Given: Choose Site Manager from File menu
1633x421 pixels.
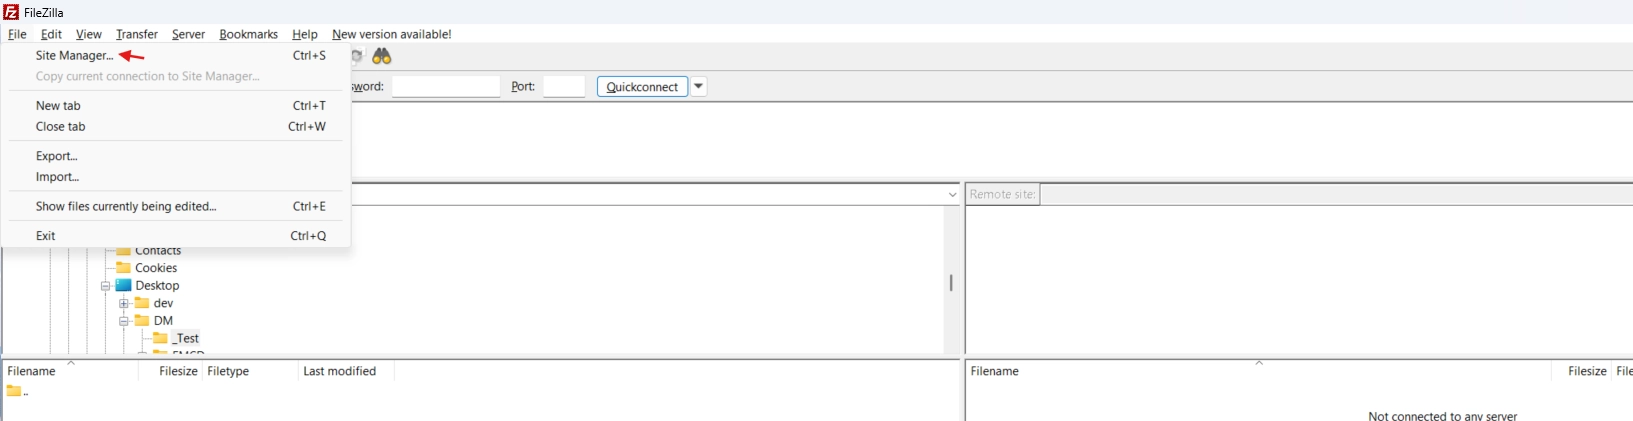Looking at the screenshot, I should pos(74,56).
